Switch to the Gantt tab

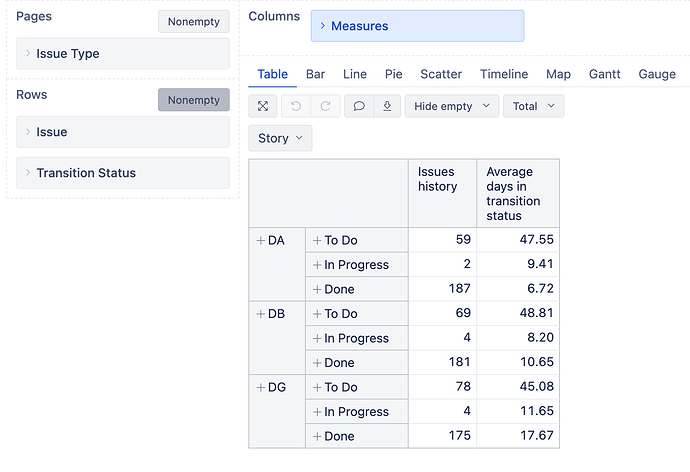(605, 74)
